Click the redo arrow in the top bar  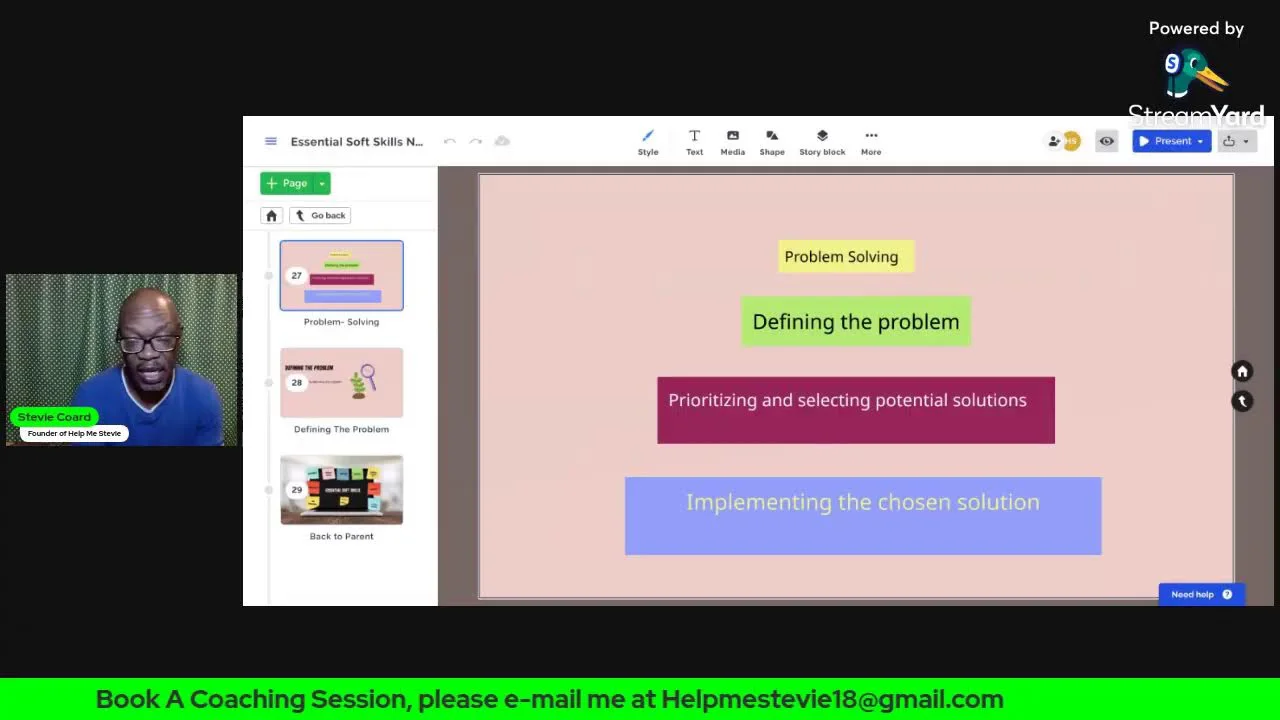point(476,141)
